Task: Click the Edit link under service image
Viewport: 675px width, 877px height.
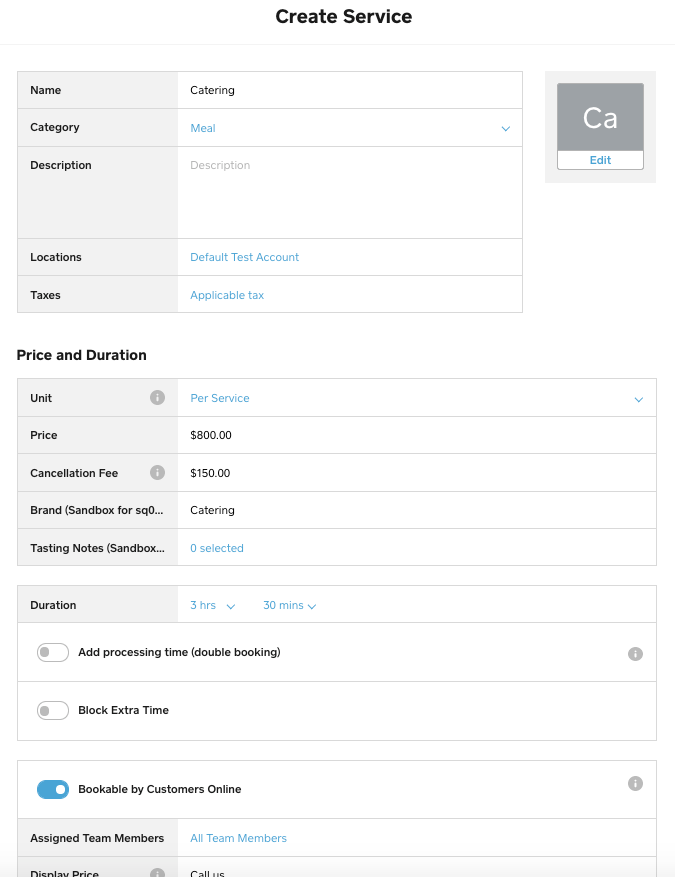Action: (x=600, y=160)
